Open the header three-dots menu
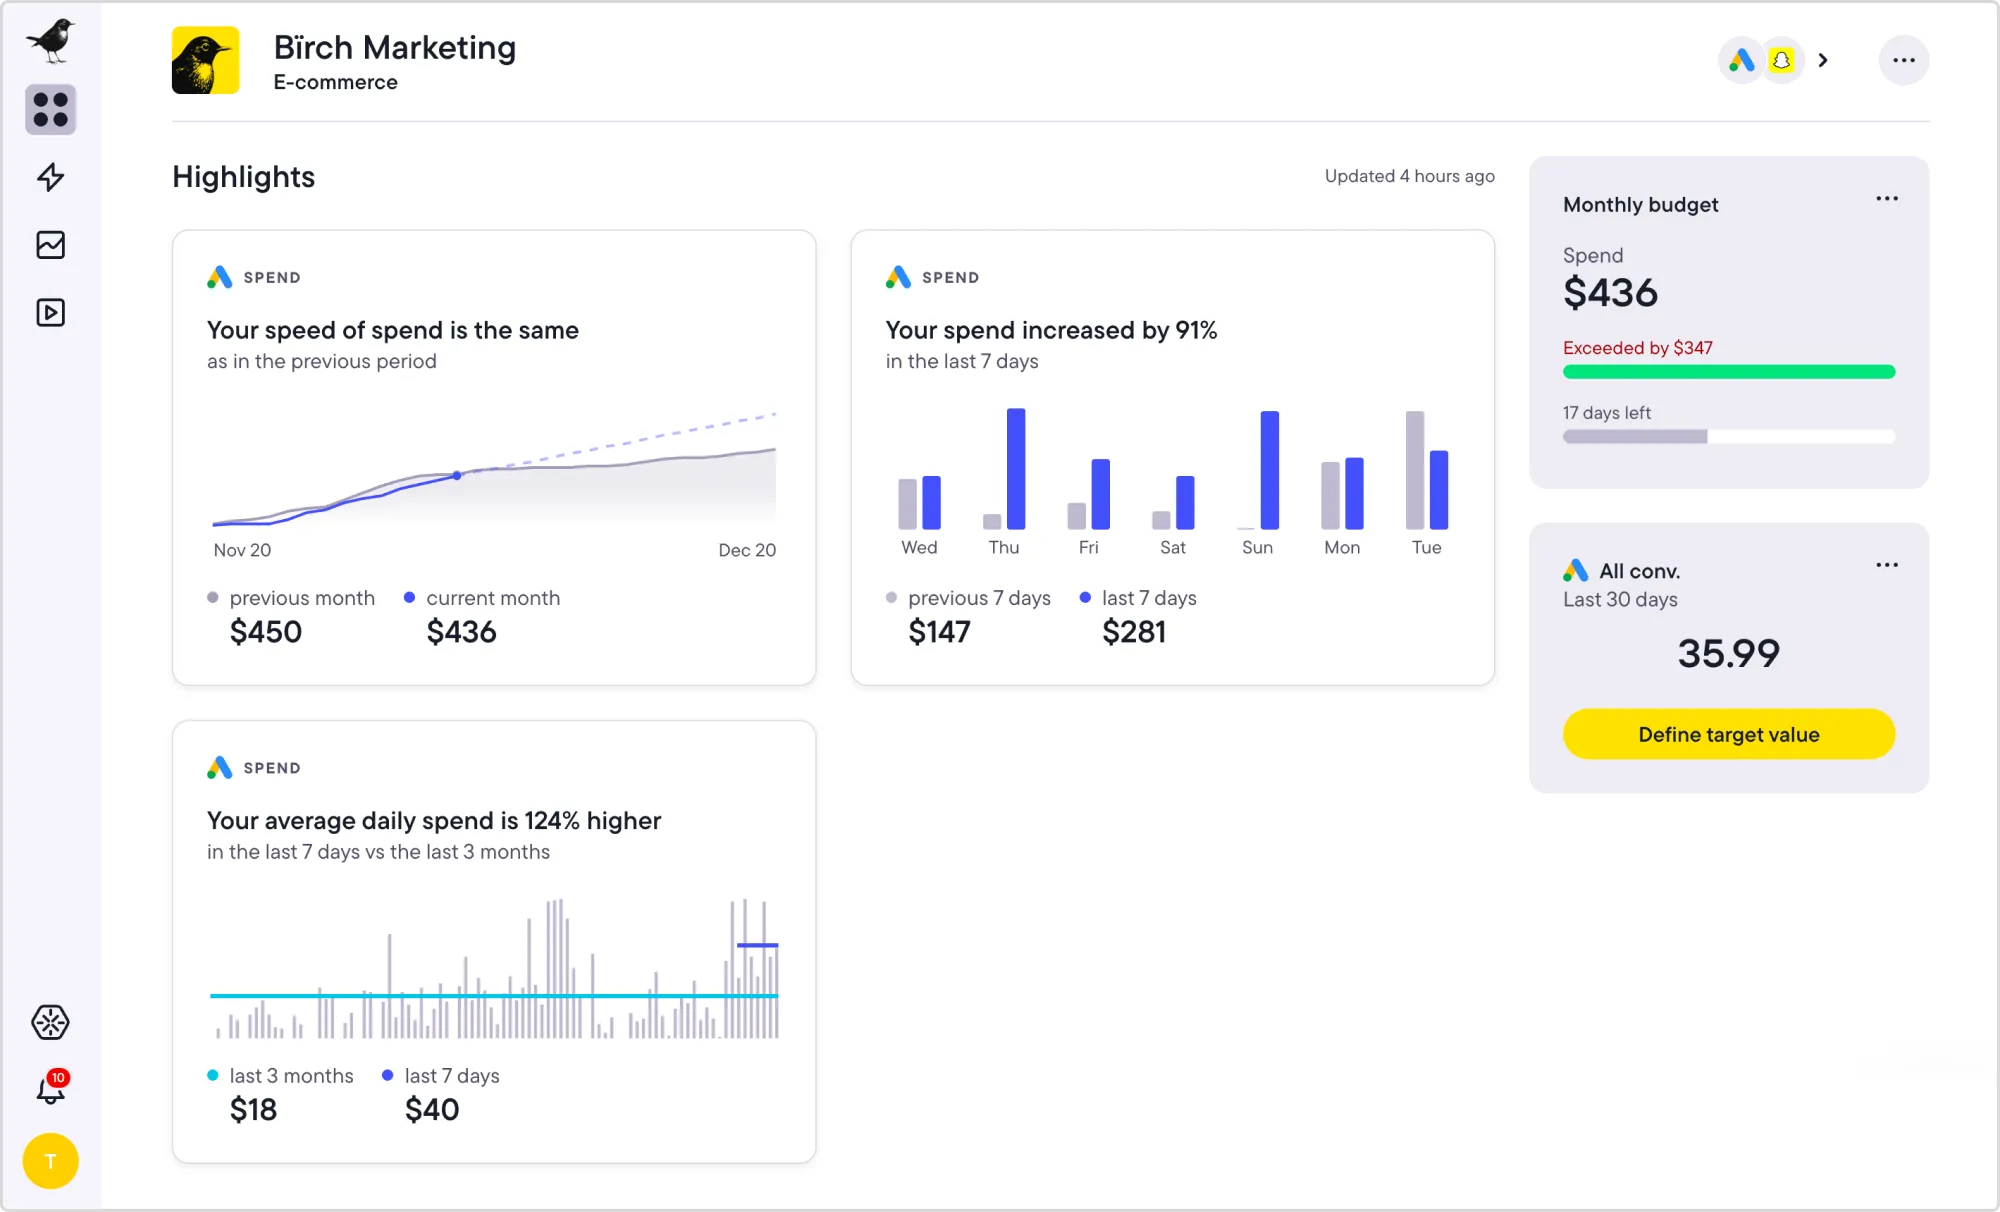The image size is (2000, 1212). click(1903, 60)
